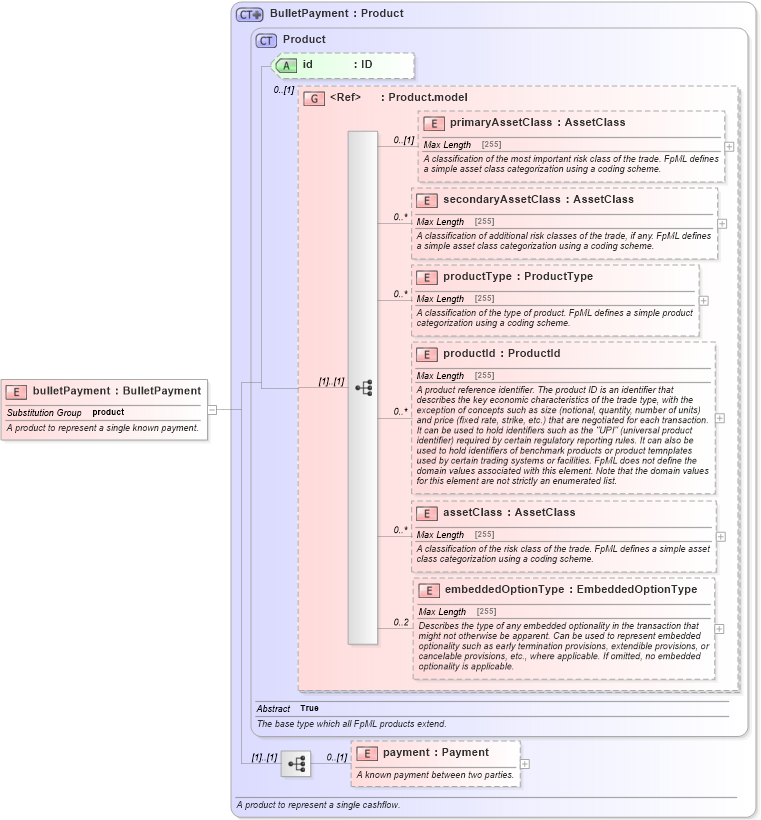Select productType : ProductType label
This screenshot has width=761, height=820.
518,277
